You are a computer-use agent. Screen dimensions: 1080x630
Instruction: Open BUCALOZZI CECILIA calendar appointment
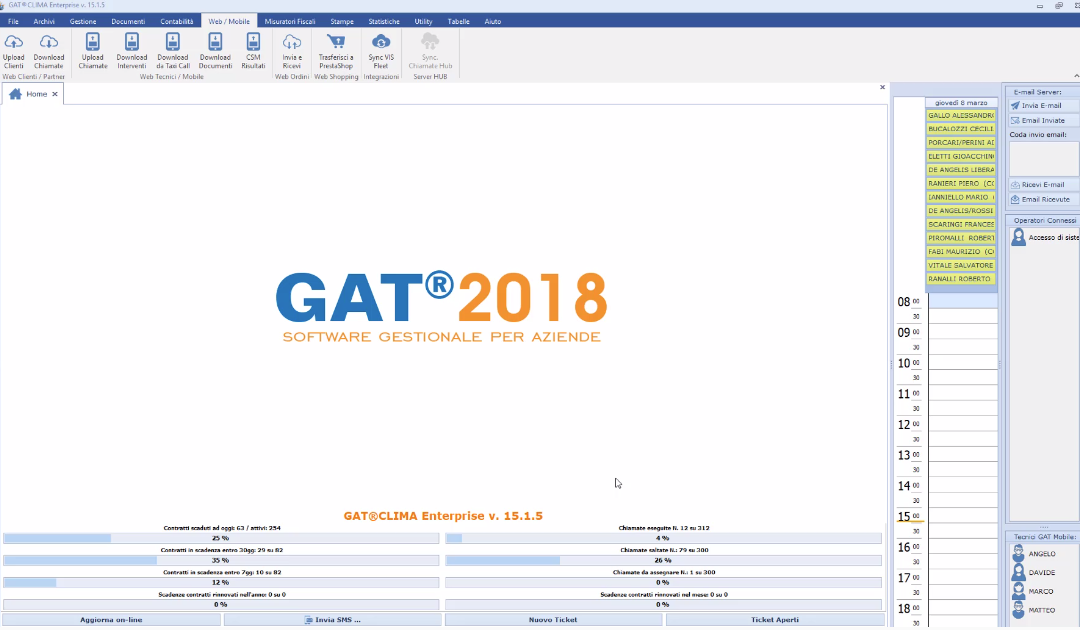tap(961, 129)
